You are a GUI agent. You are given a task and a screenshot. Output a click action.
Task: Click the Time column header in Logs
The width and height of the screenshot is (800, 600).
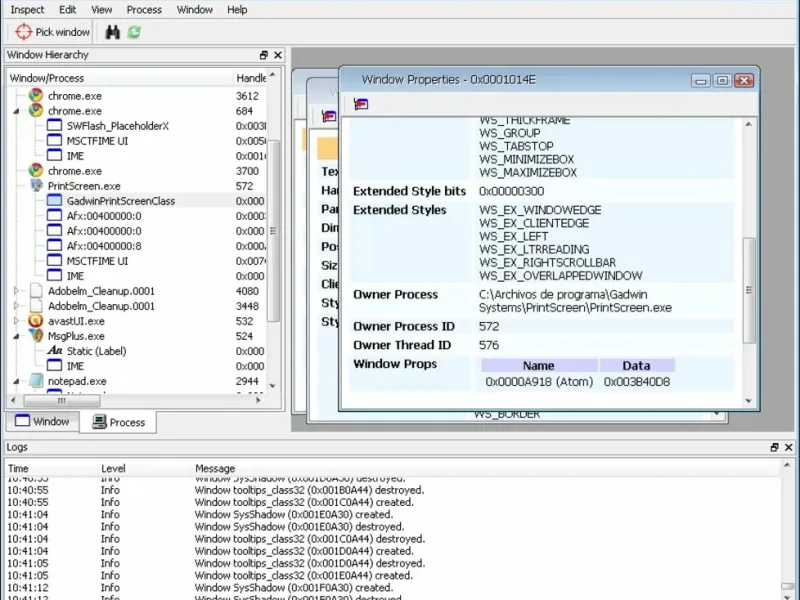52,468
